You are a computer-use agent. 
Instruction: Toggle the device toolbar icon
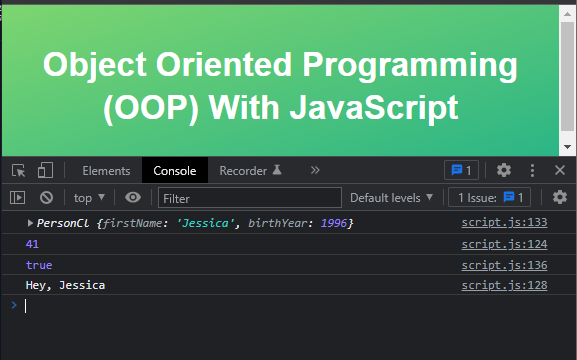(x=45, y=170)
